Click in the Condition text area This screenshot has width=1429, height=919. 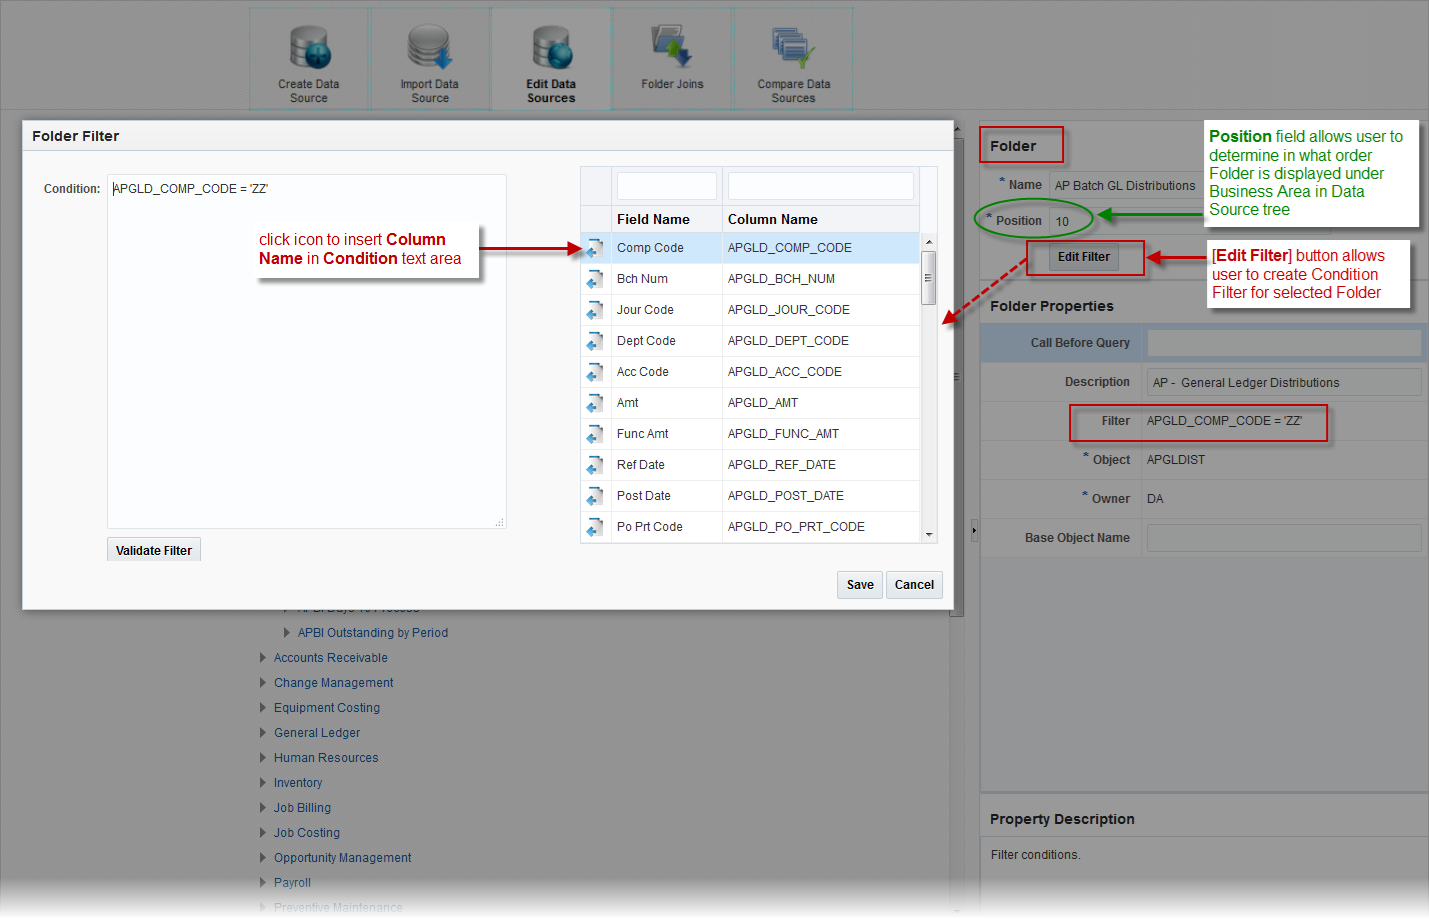[x=307, y=351]
